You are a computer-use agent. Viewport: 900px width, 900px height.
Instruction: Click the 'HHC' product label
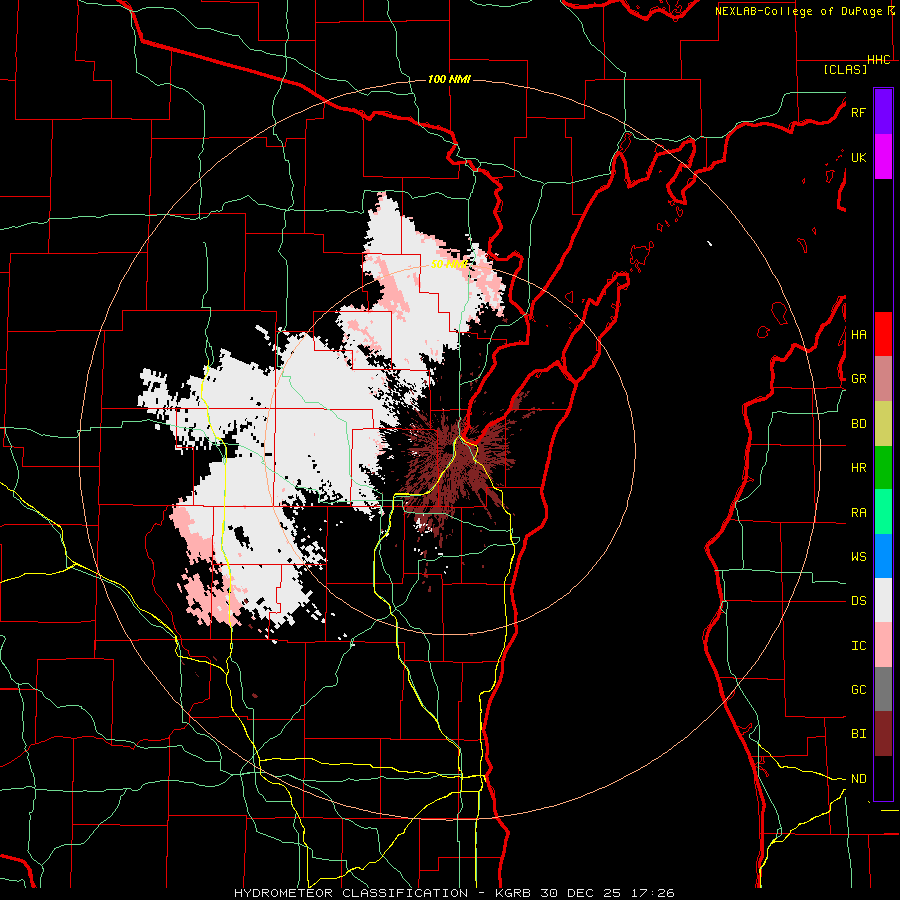click(x=879, y=60)
